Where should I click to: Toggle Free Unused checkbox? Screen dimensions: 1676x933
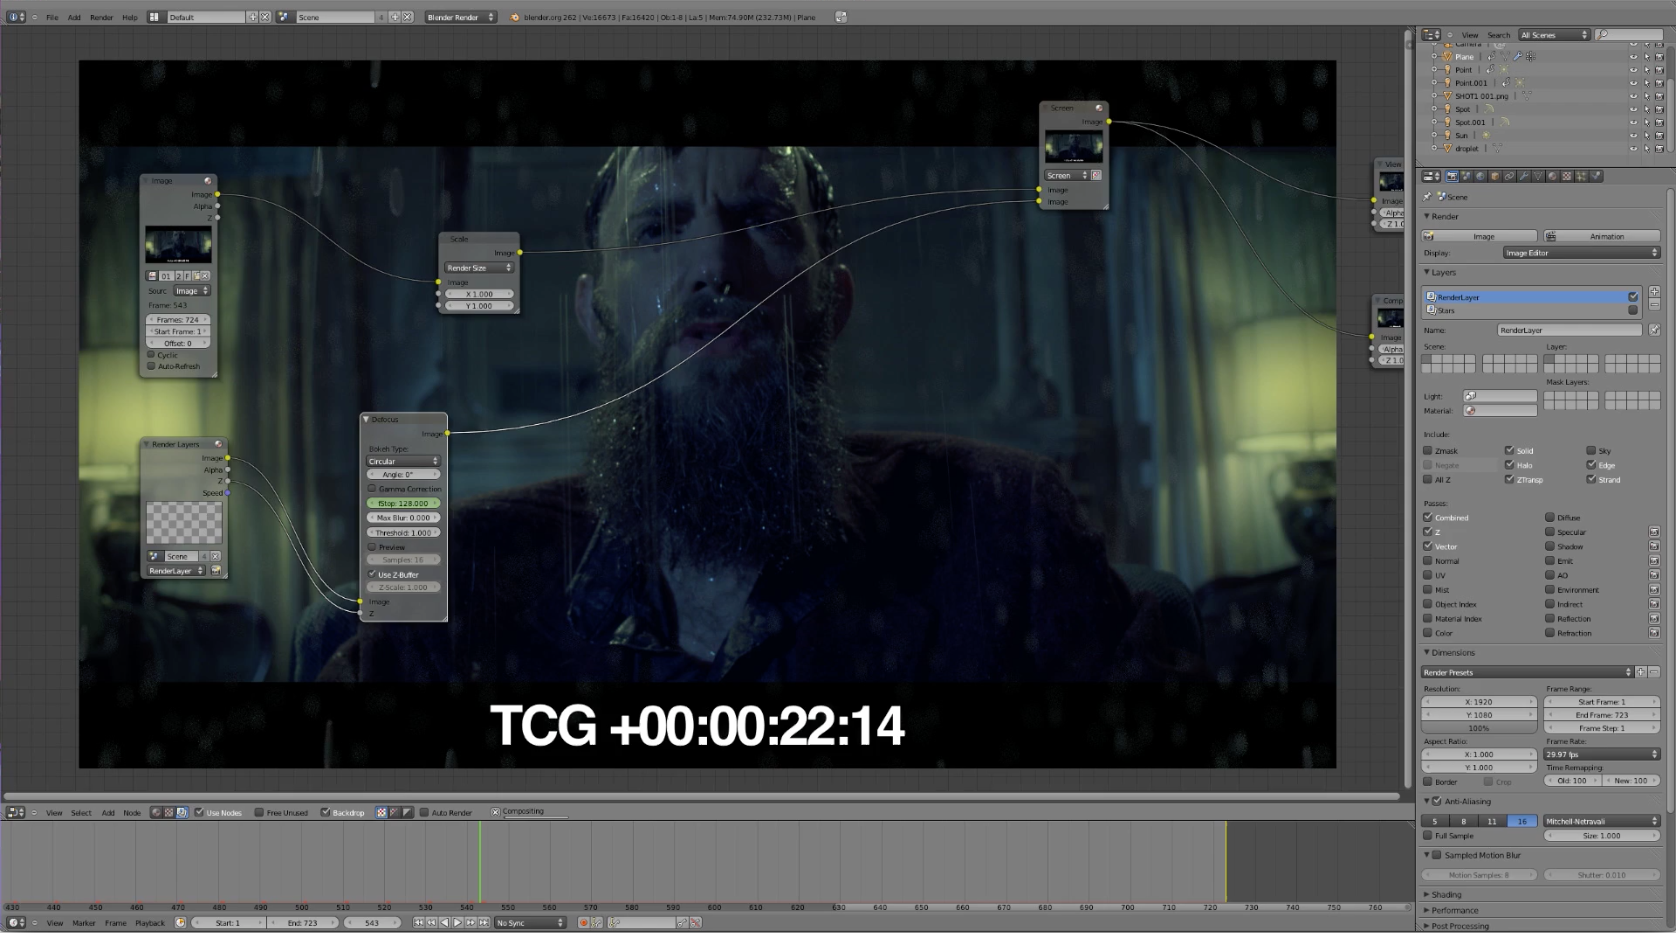(259, 812)
